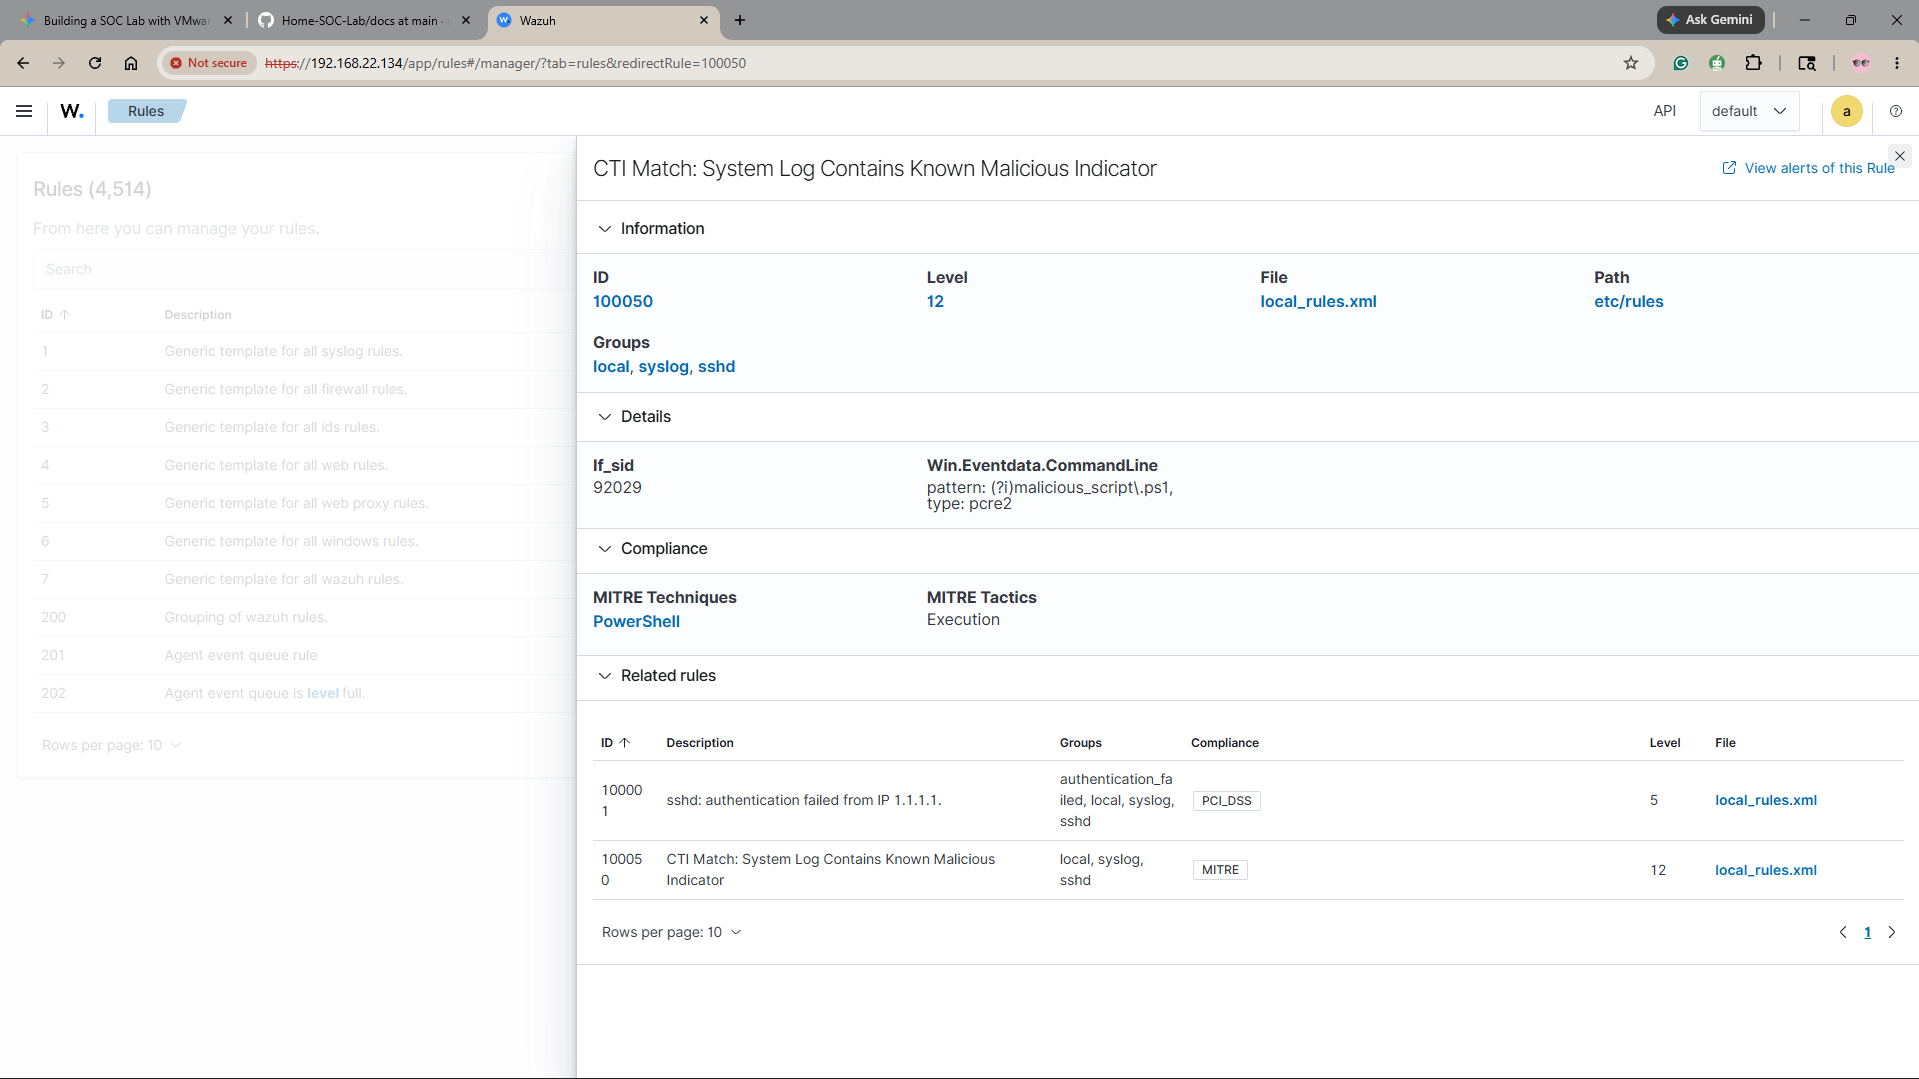1919x1079 pixels.
Task: Close the Home-SOC-Lab GitHub tab
Action: tap(466, 20)
